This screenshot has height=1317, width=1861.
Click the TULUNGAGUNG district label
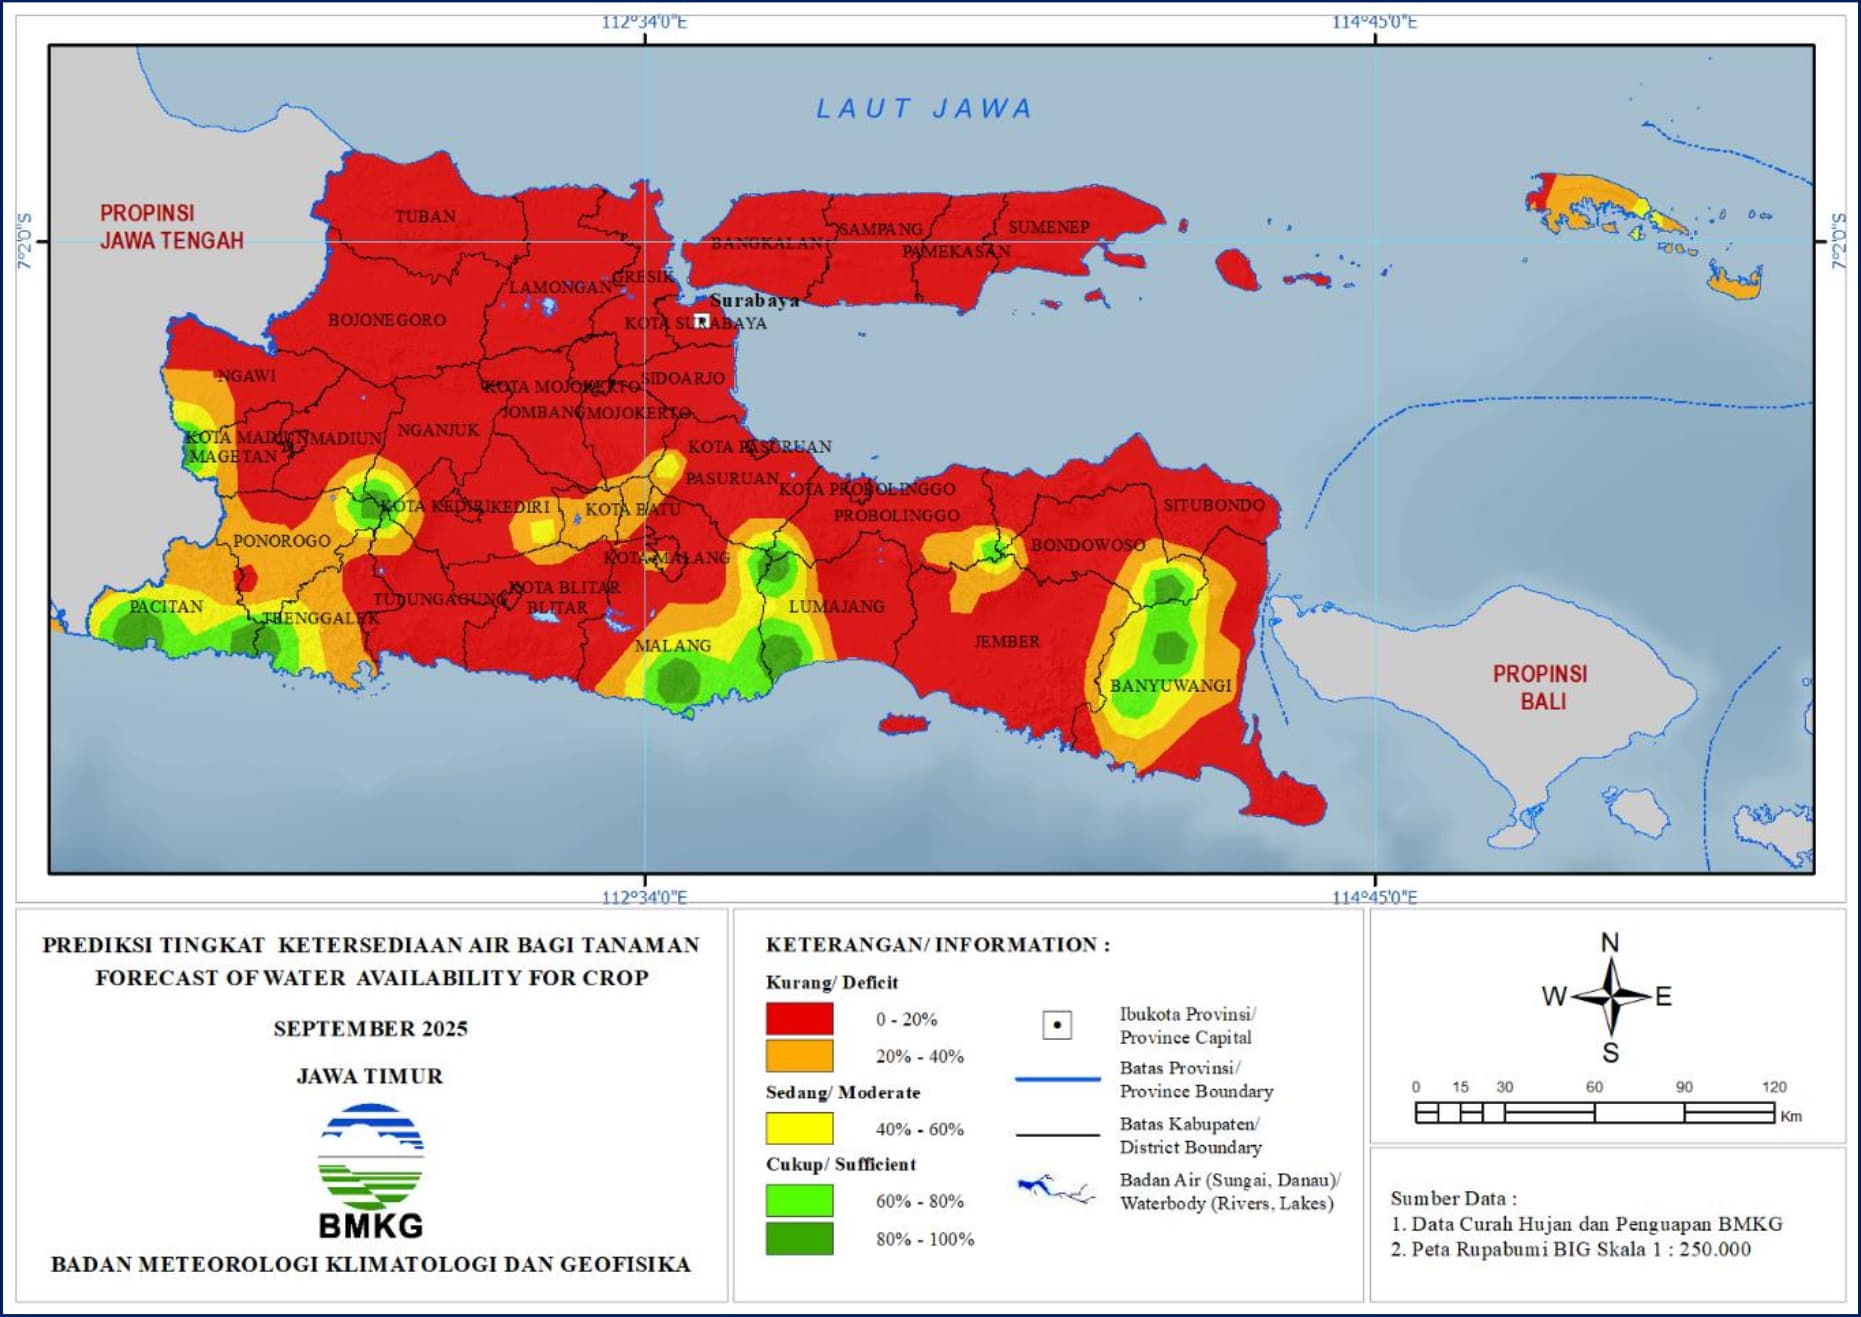[x=440, y=599]
